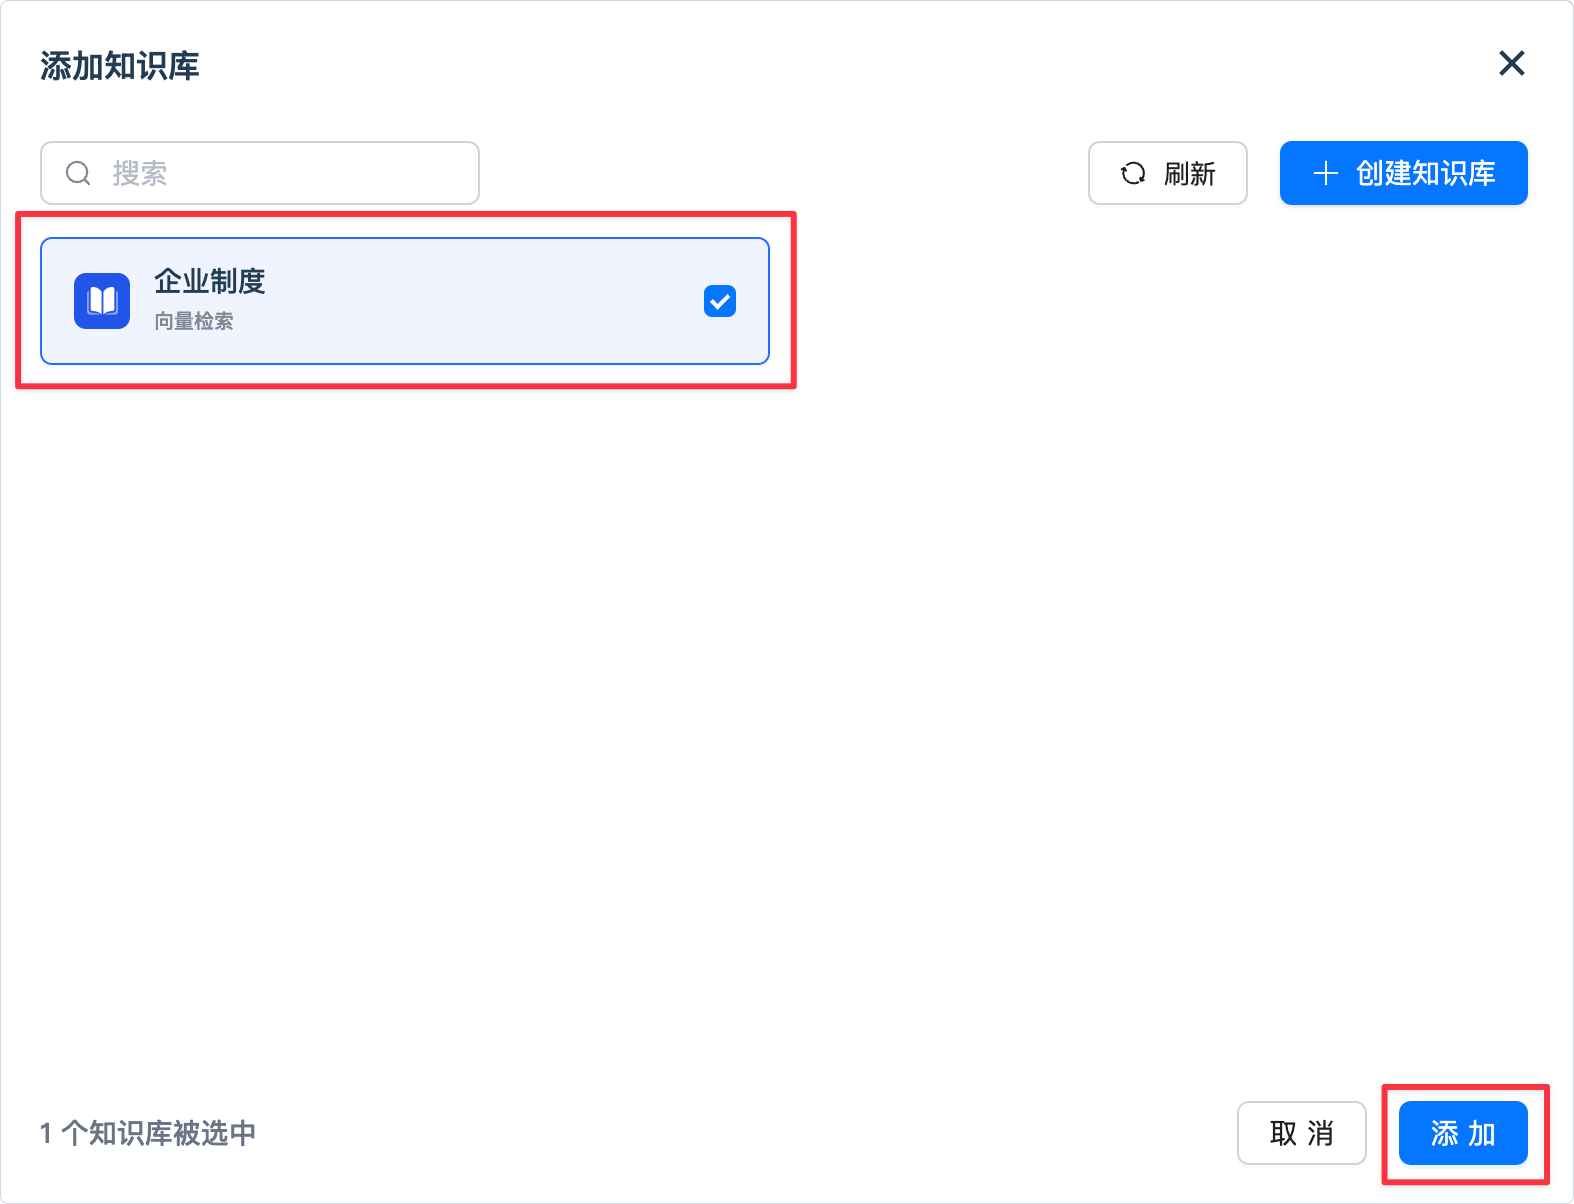This screenshot has width=1574, height=1204.
Task: Click the magnifier icon in search box
Action: coord(78,173)
